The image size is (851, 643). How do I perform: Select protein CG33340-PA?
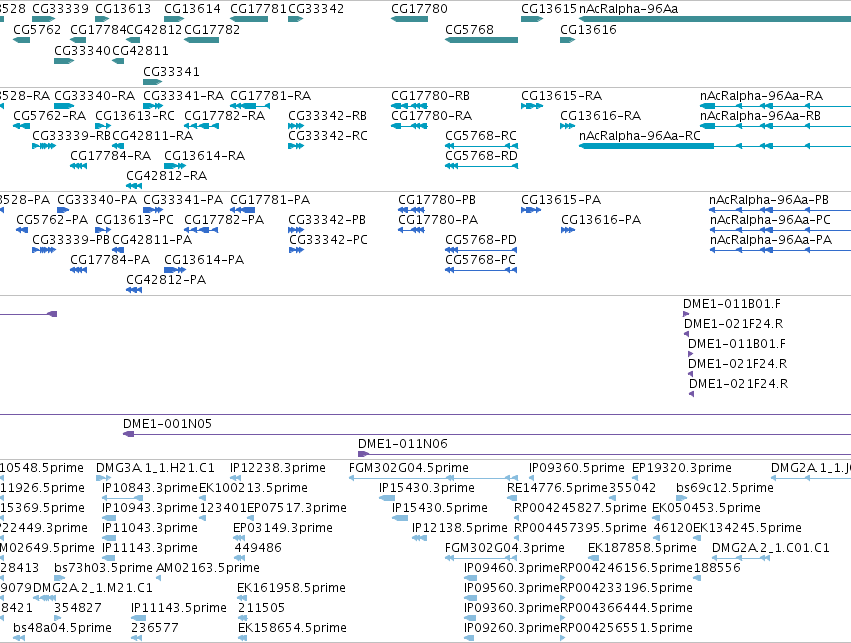click(x=97, y=200)
